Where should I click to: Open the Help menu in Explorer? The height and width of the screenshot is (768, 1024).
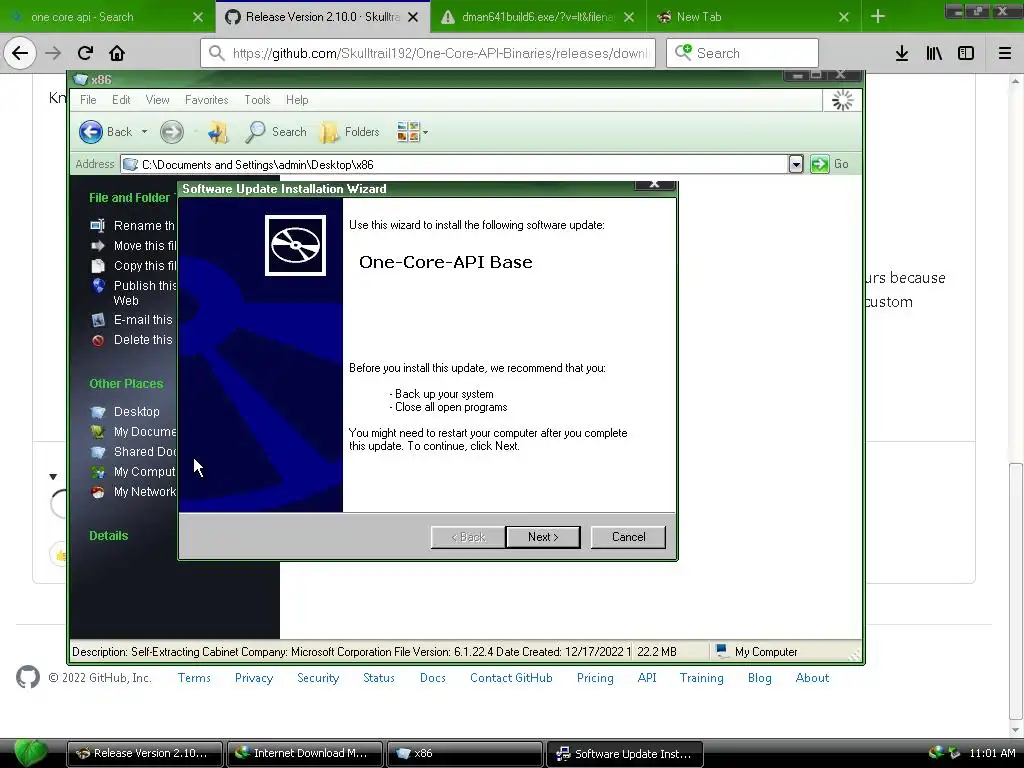click(x=297, y=100)
